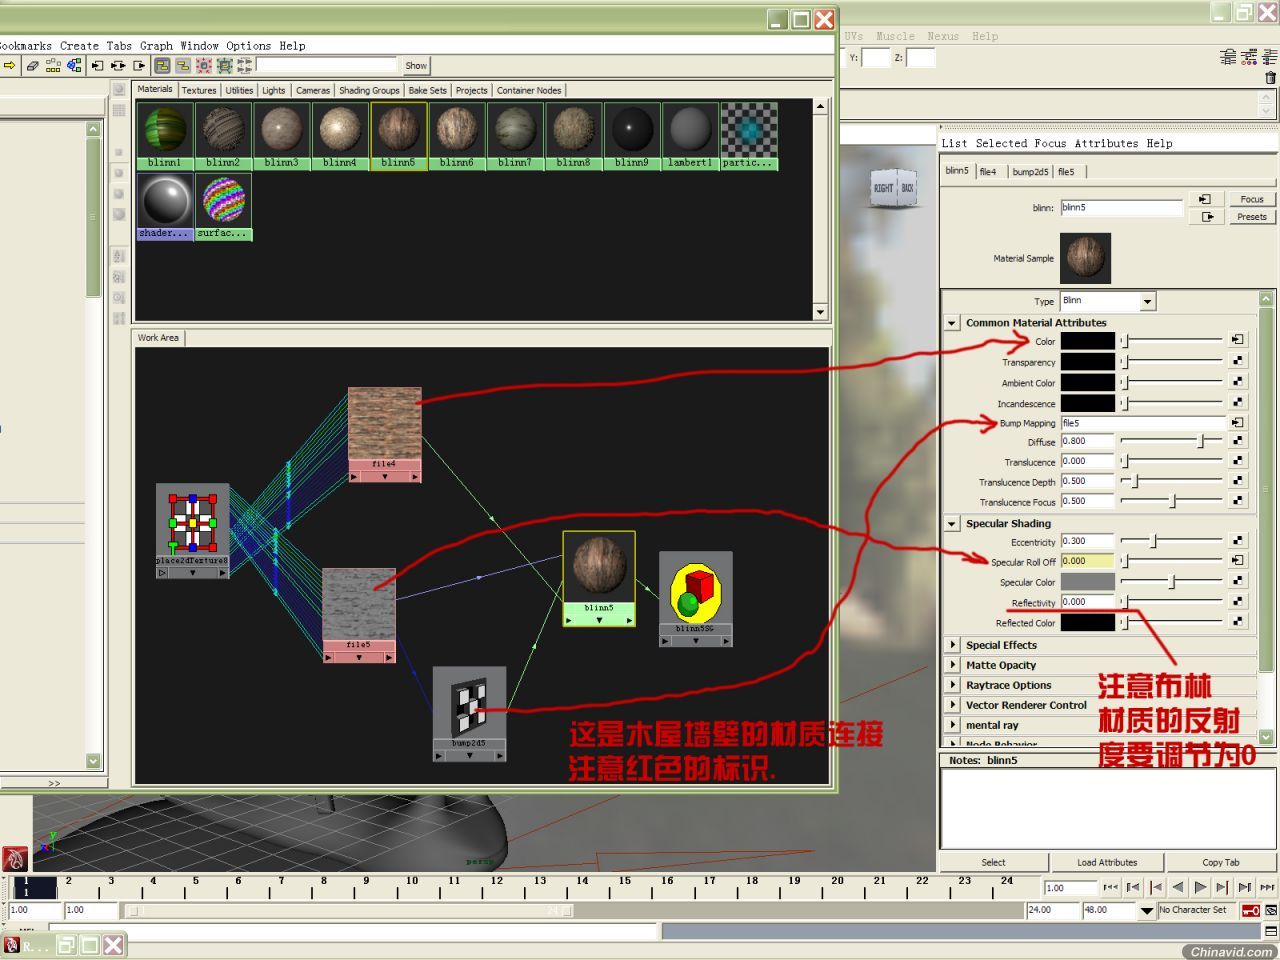
Task: Click the go to end playback button
Action: point(1266,887)
